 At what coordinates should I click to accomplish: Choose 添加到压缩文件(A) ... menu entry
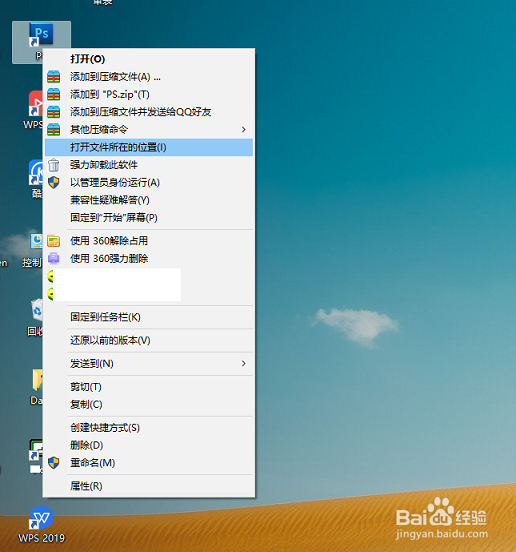[x=149, y=77]
